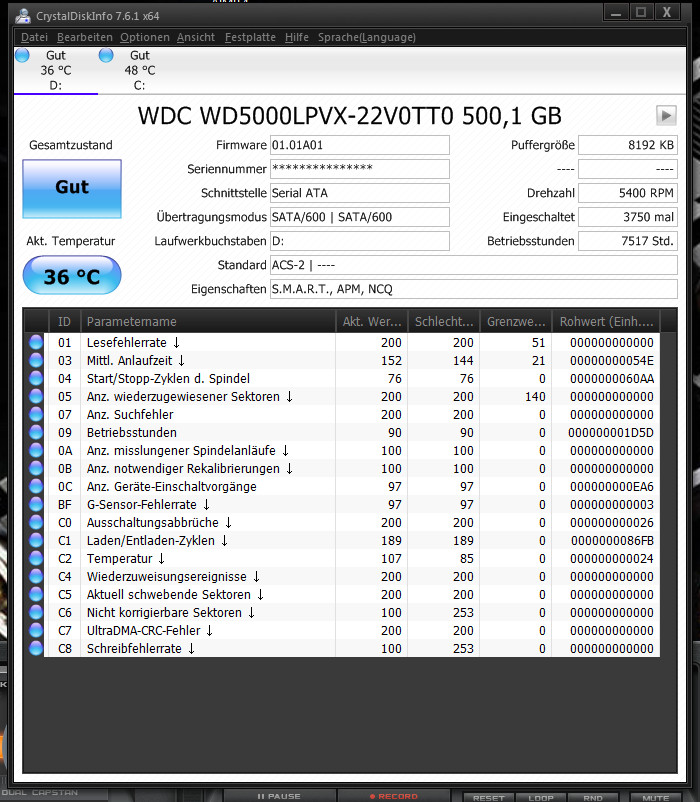Click the Laufwerkbuchstaben field showing D:

359,241
